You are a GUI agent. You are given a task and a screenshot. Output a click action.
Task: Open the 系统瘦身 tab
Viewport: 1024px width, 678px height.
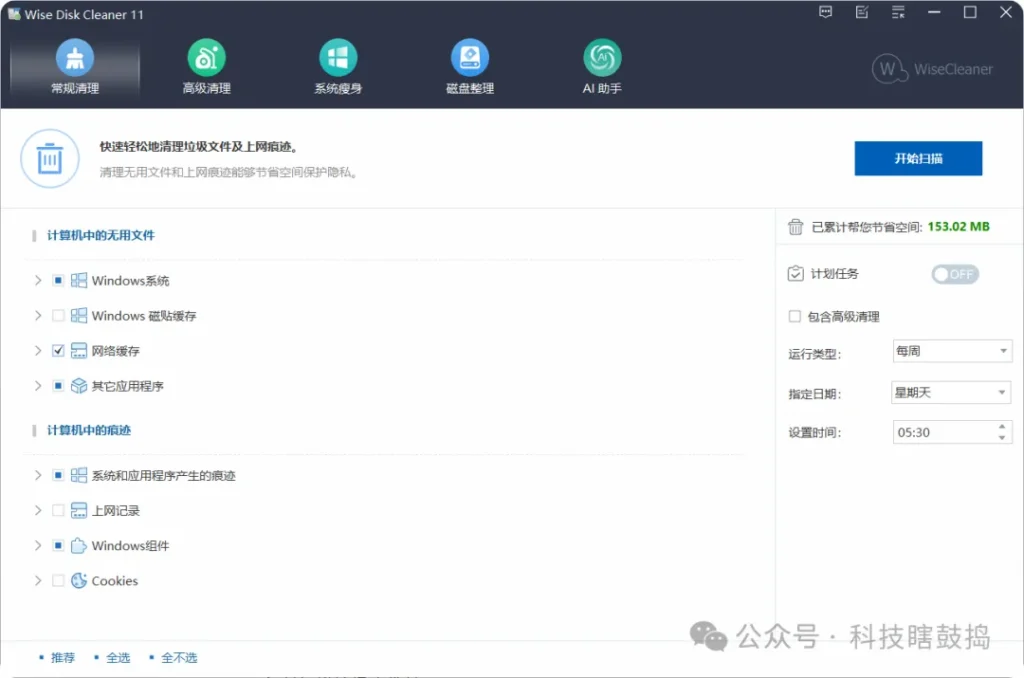click(338, 67)
